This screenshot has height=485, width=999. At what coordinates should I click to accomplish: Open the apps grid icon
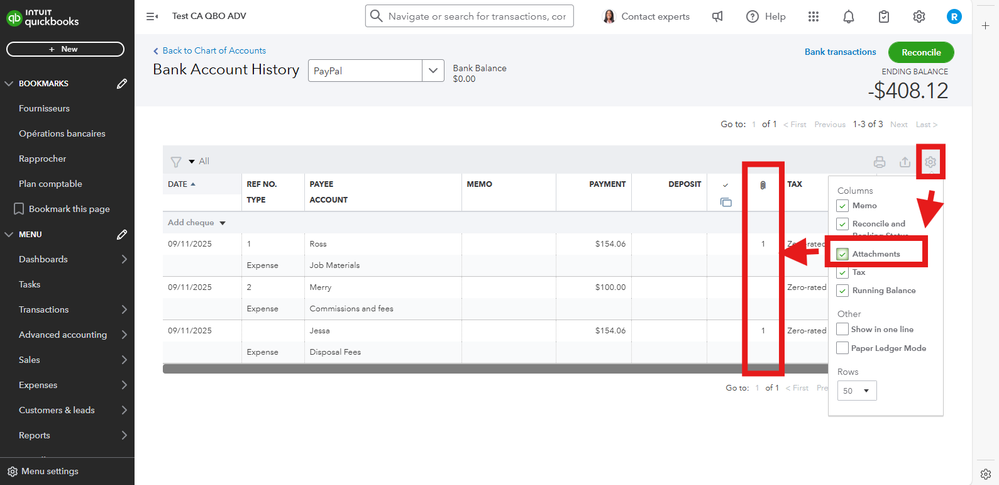(x=813, y=17)
